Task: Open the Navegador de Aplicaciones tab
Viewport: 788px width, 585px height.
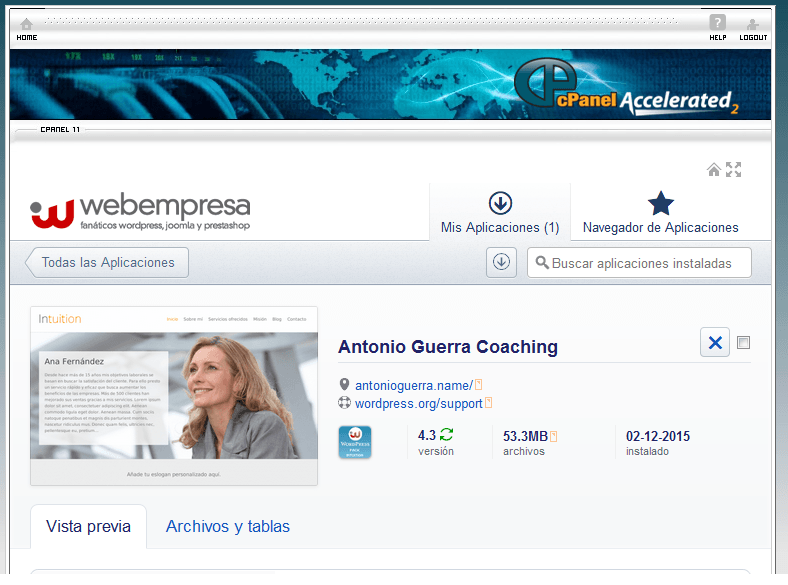Action: tap(660, 212)
